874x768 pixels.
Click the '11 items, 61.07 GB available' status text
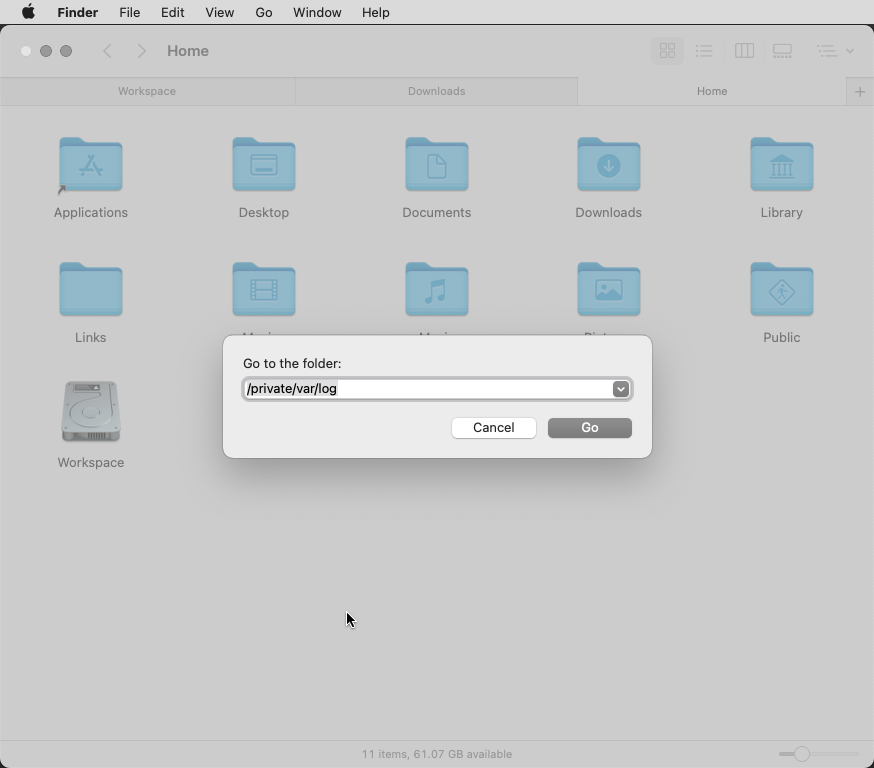coord(437,754)
